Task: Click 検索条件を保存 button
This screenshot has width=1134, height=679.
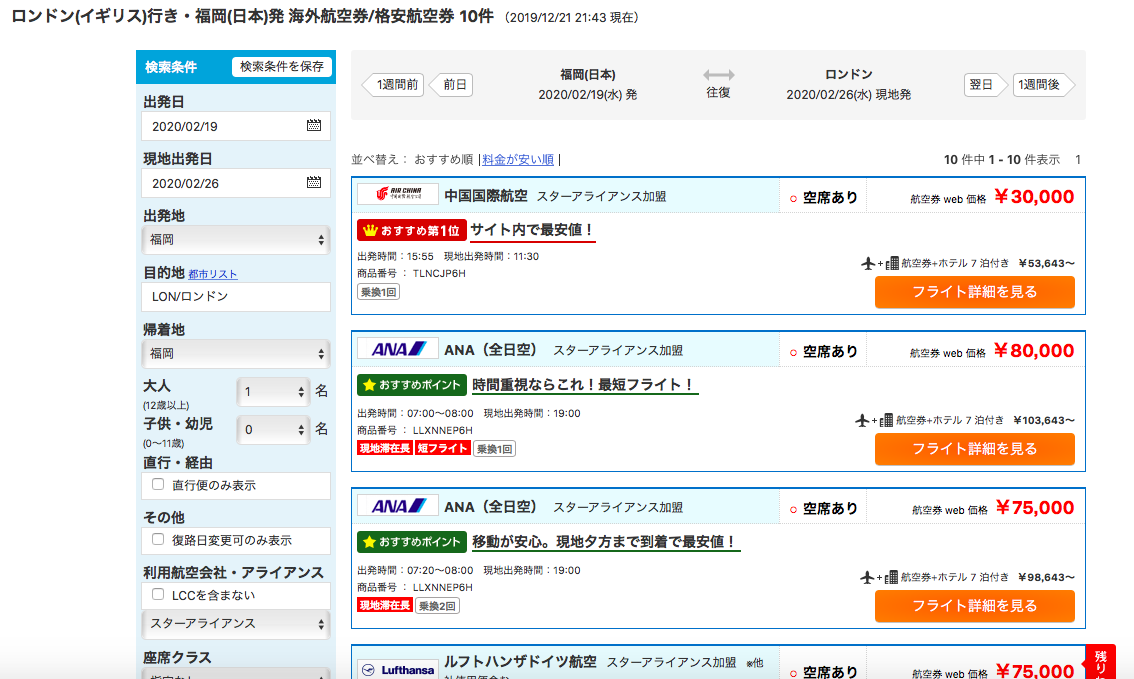Action: 282,67
